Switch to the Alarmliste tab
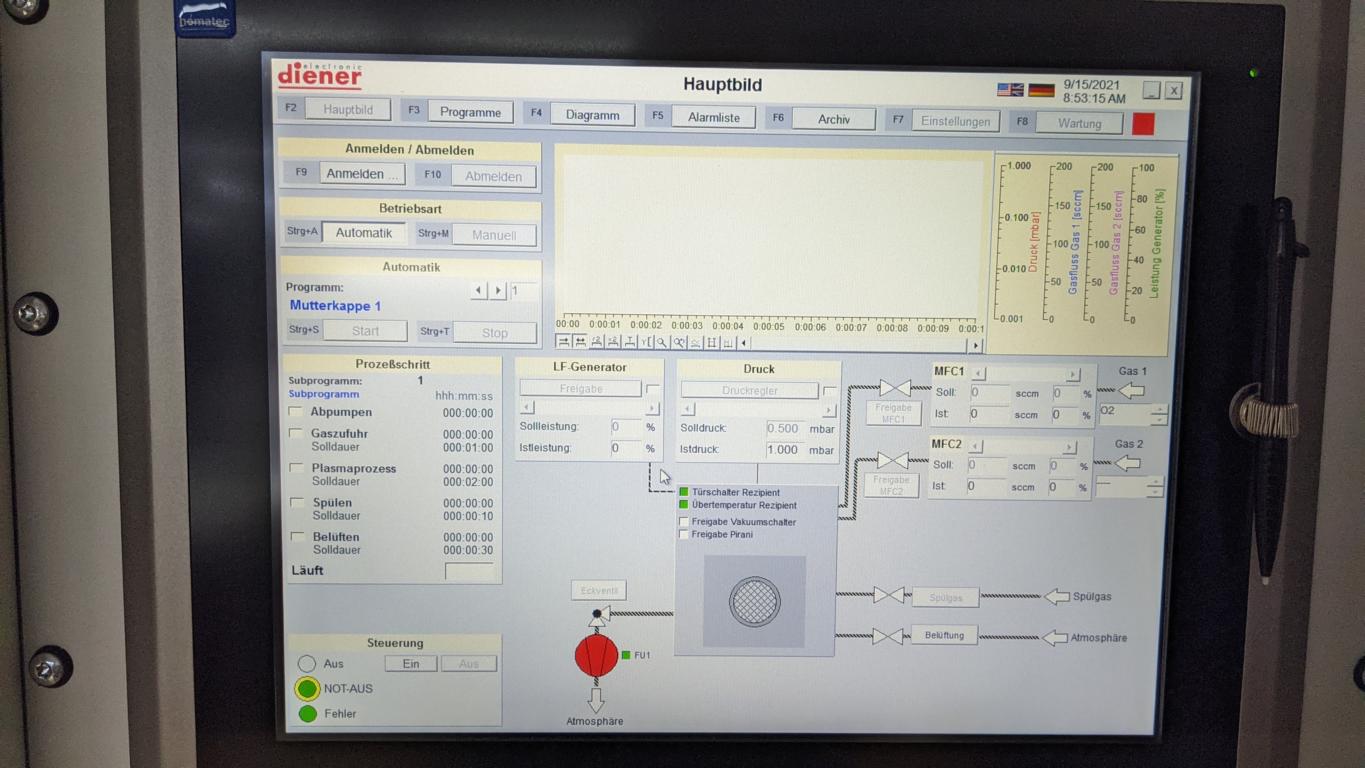The image size is (1365, 768). pyautogui.click(x=712, y=117)
